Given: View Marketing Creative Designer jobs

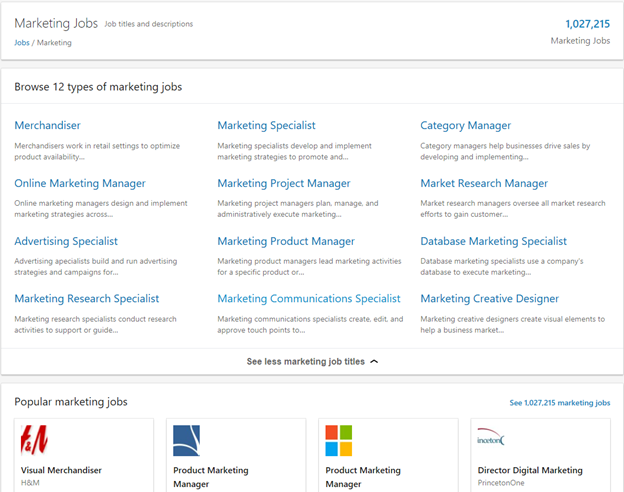Looking at the screenshot, I should click(x=489, y=299).
